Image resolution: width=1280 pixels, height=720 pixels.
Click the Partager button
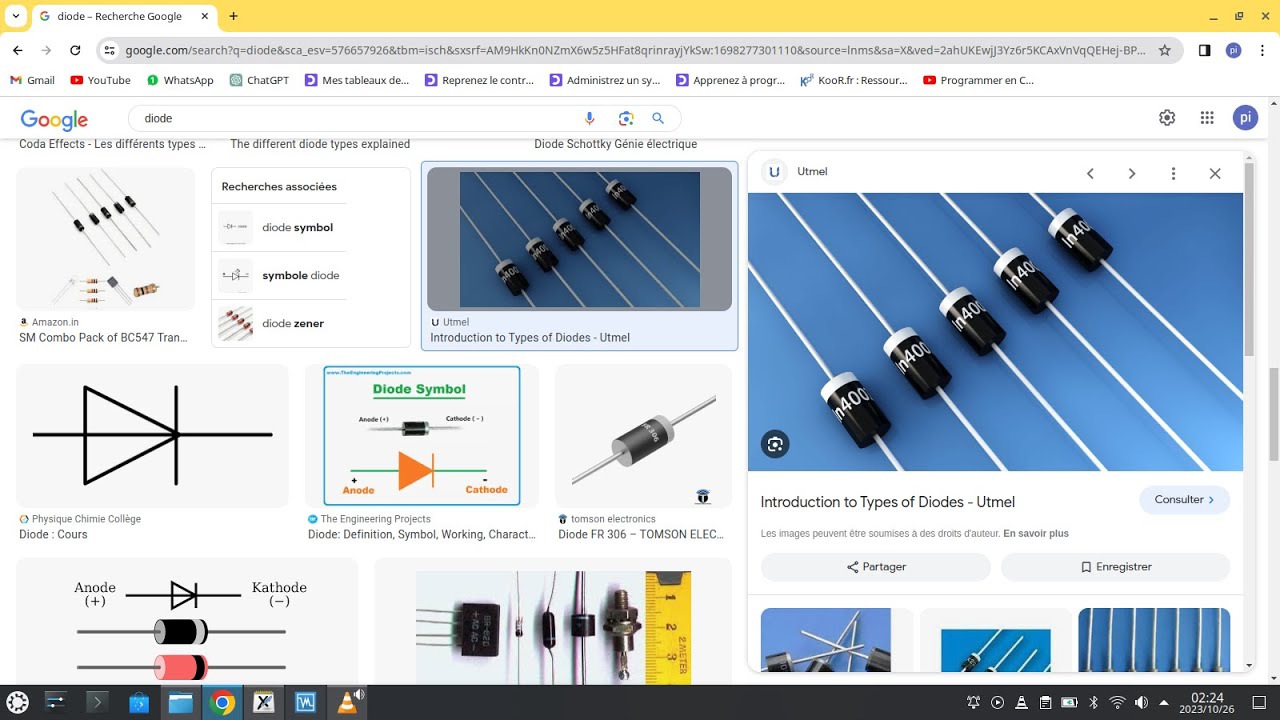(876, 567)
